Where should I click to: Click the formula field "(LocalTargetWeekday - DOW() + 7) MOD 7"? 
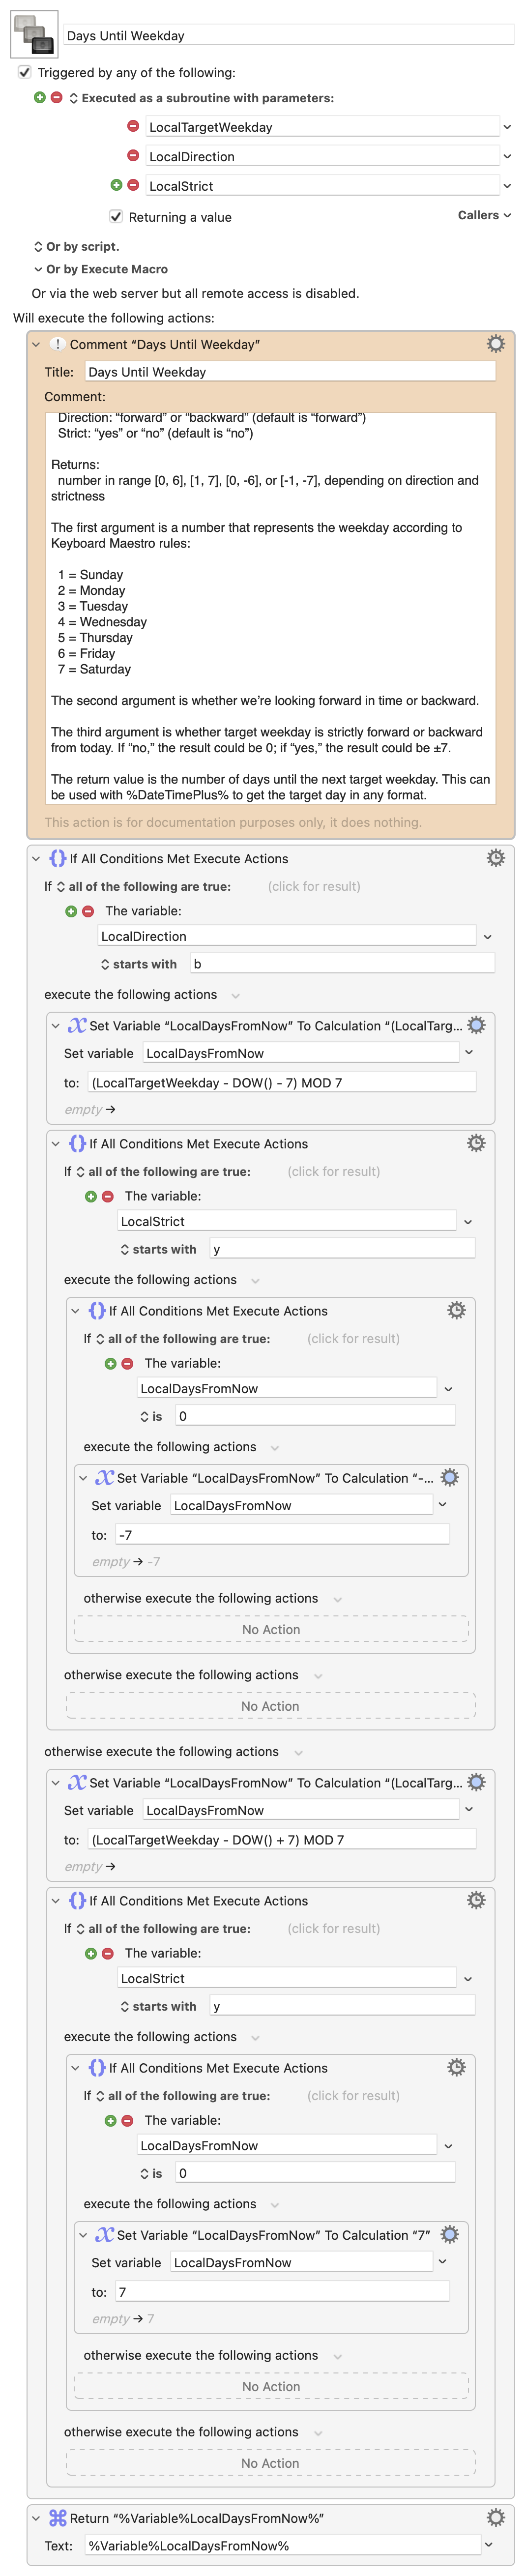click(282, 1839)
